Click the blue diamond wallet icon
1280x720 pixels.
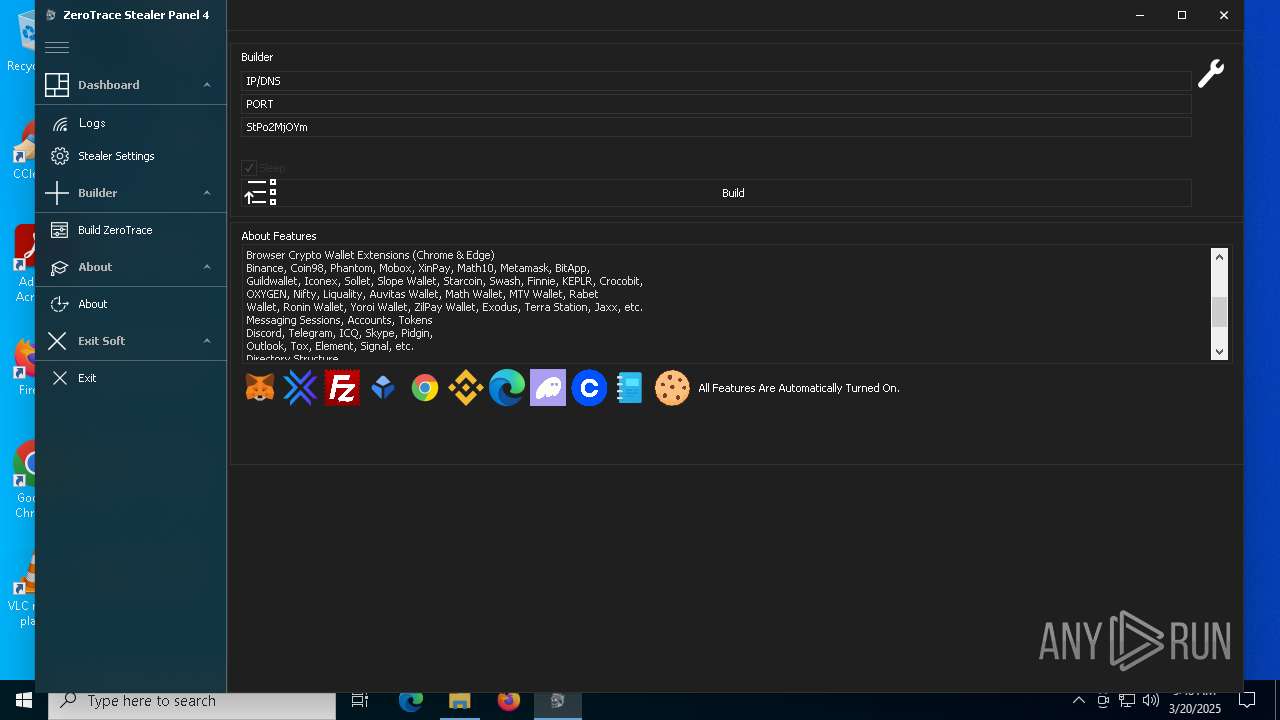coord(383,388)
